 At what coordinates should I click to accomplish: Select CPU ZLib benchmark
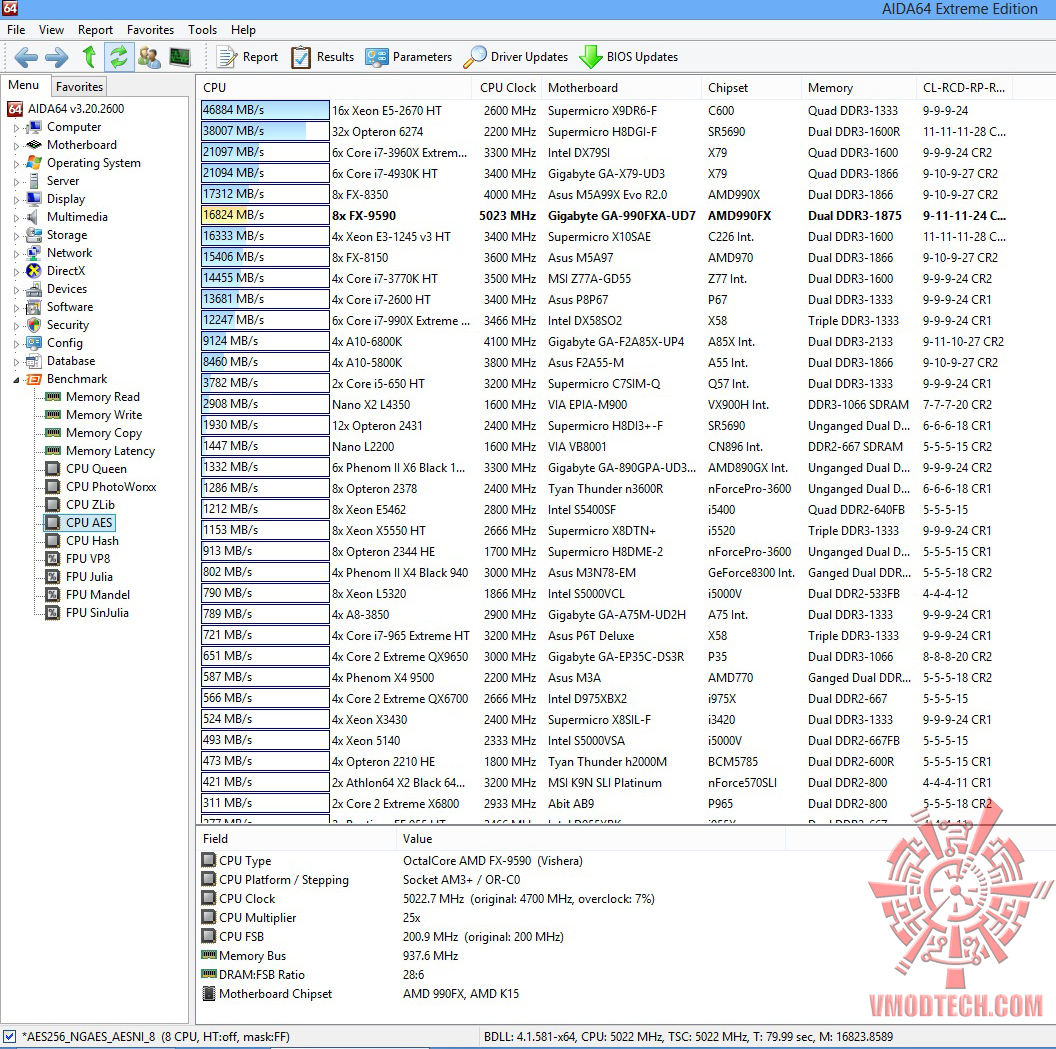pos(80,505)
